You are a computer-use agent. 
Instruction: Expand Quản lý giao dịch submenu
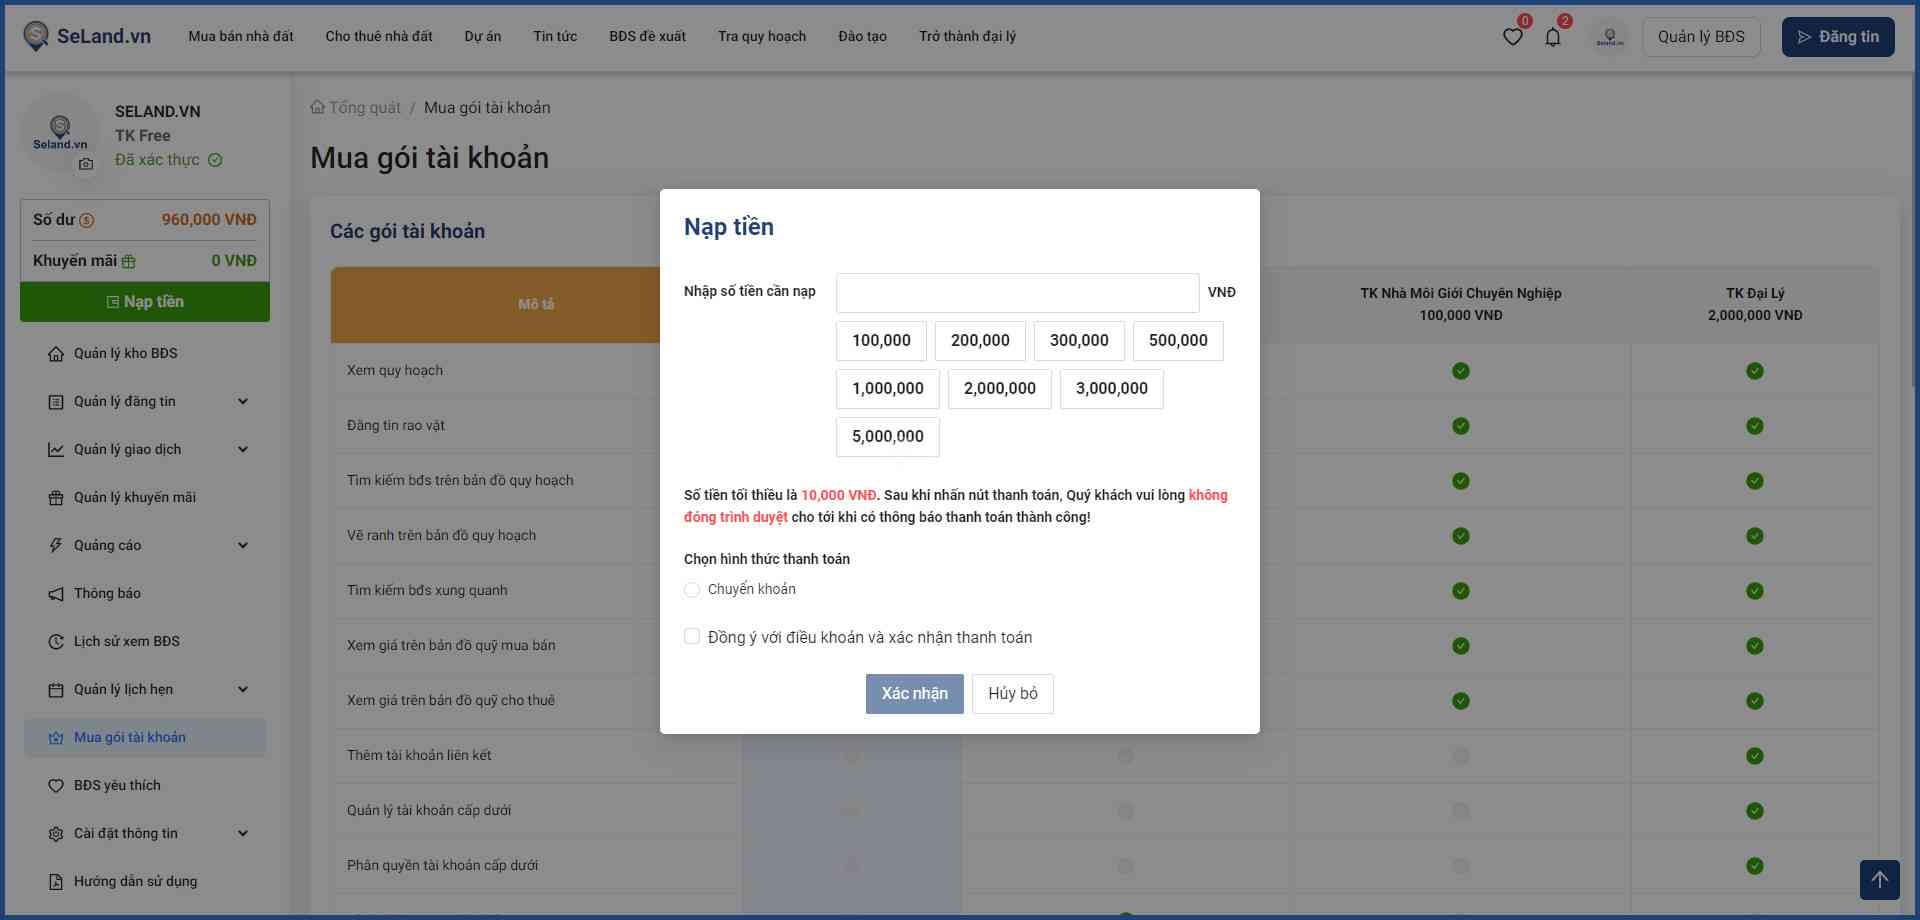point(242,449)
